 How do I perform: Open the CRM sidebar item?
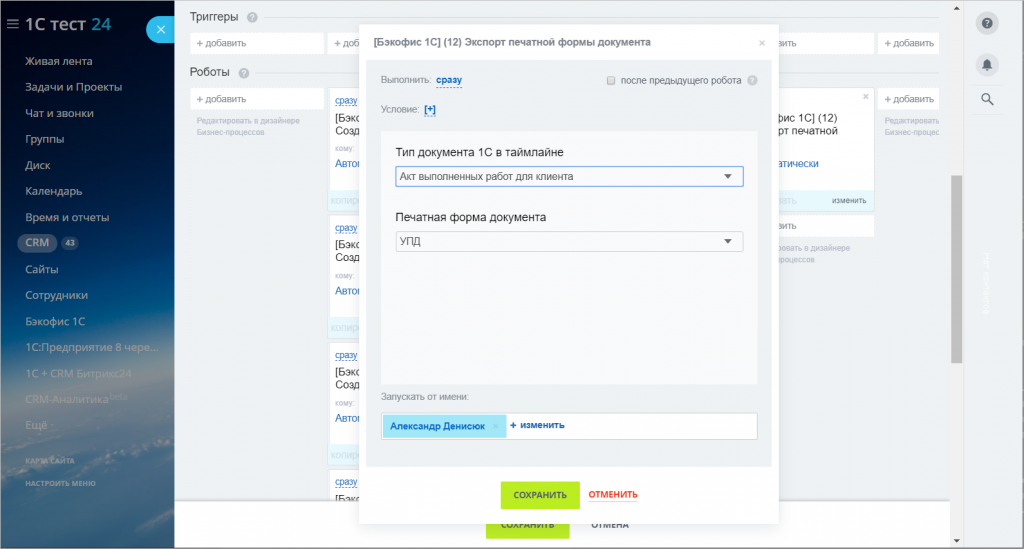tap(37, 243)
